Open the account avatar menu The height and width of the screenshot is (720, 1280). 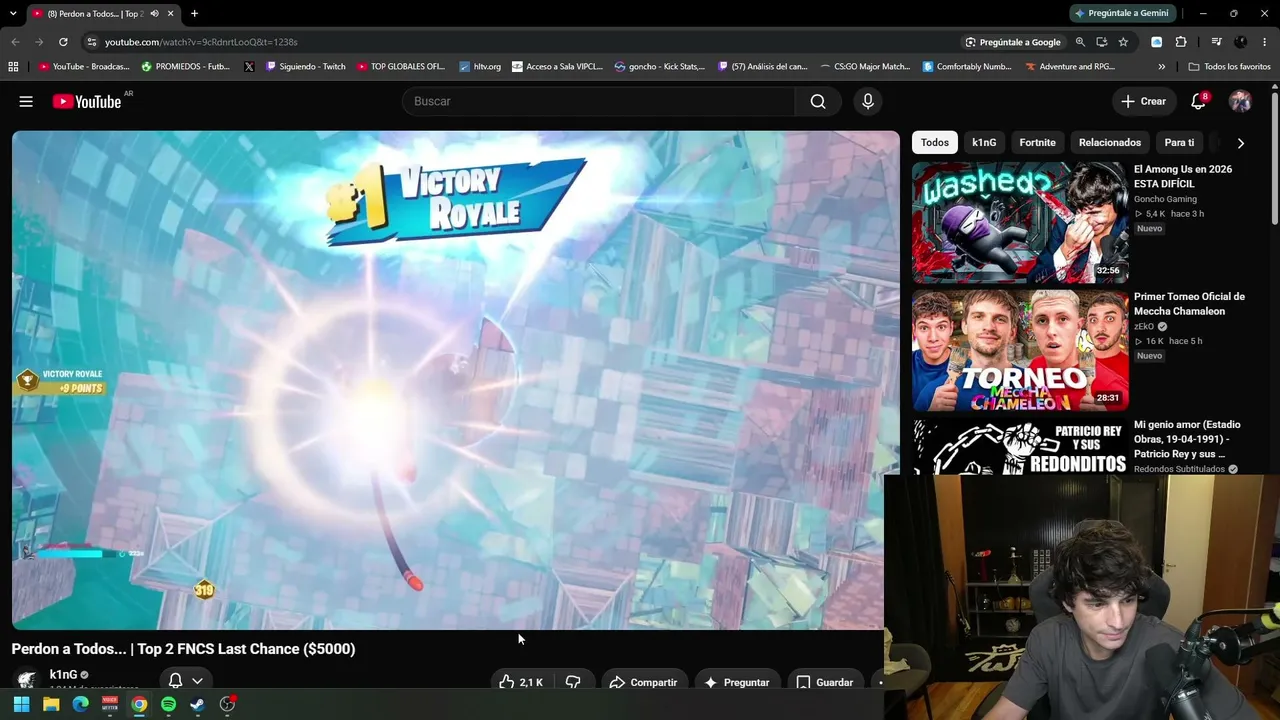[1240, 101]
